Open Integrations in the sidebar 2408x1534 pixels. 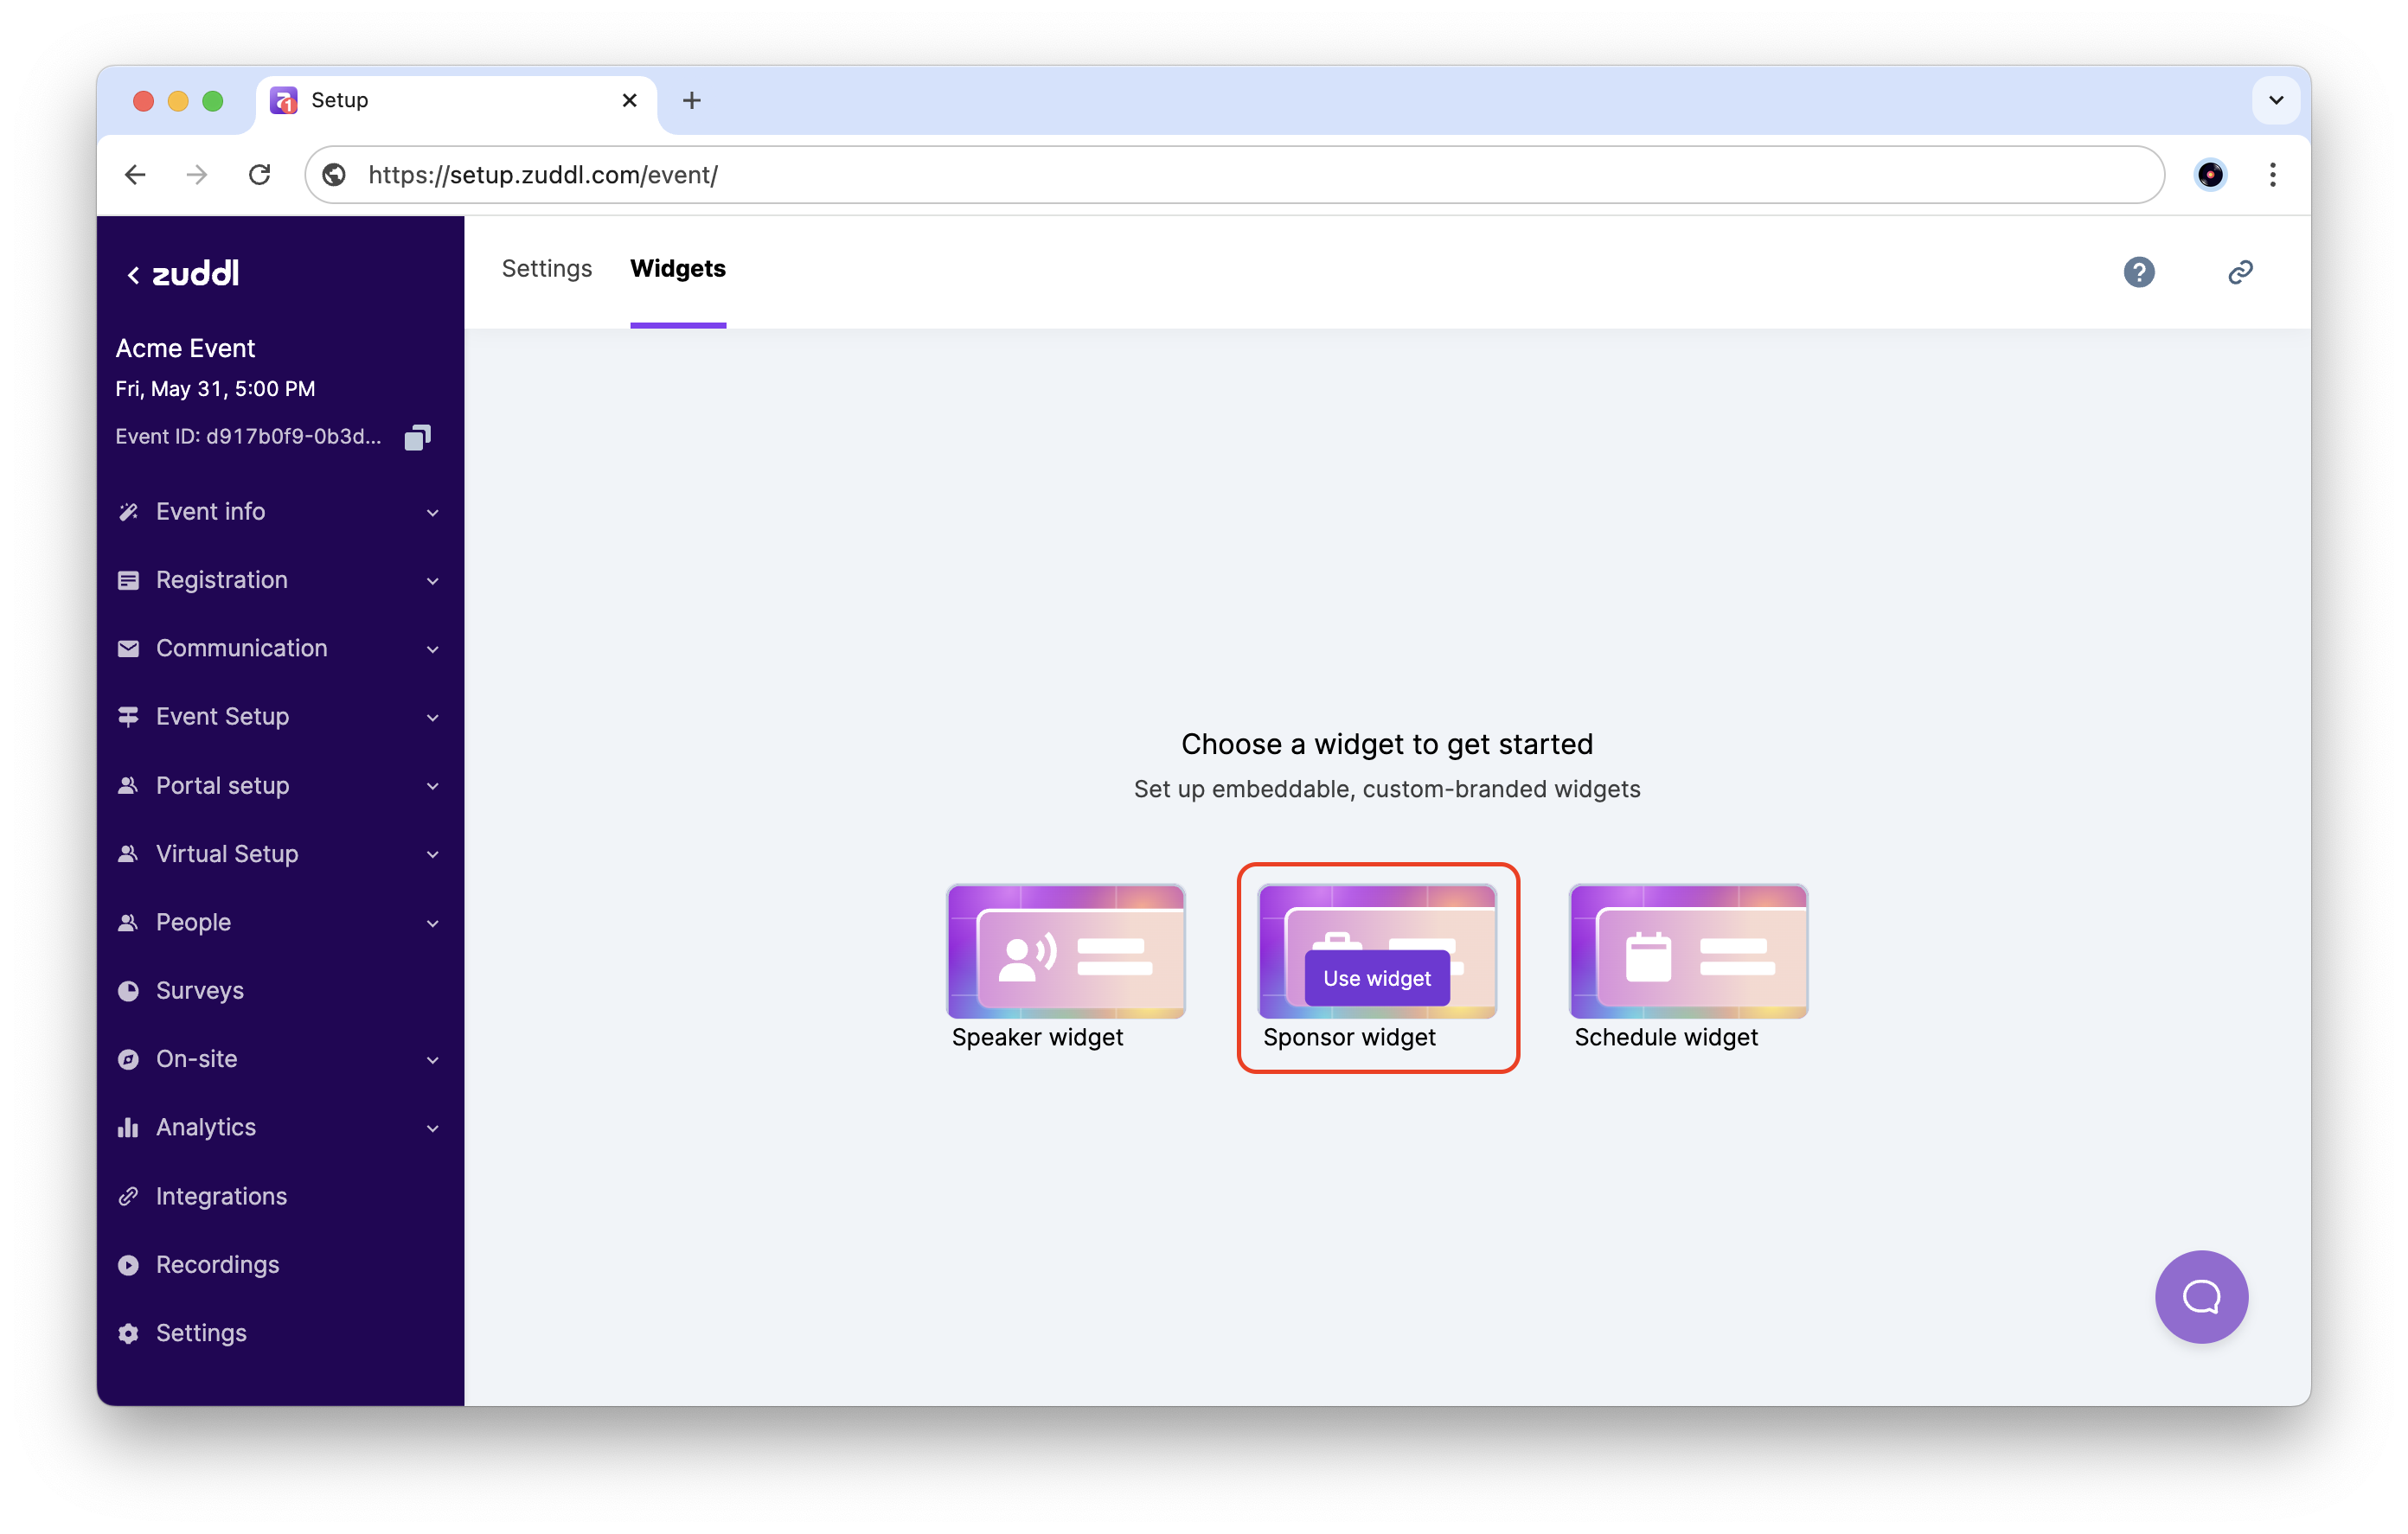click(221, 1196)
